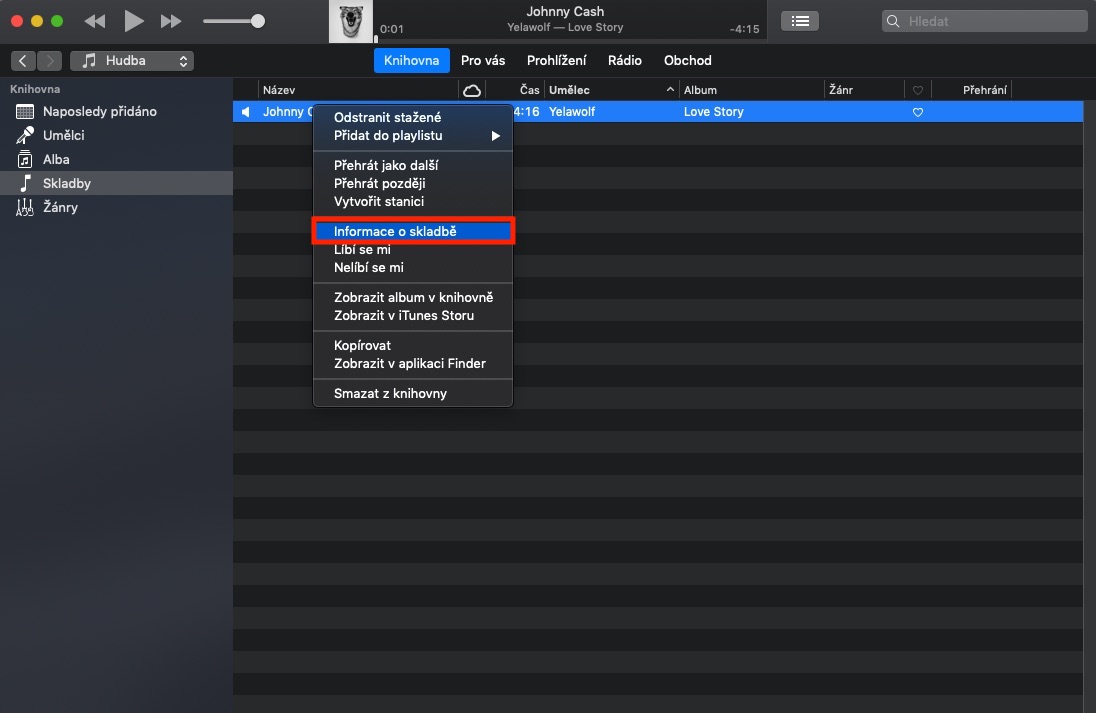Sort by the Přehrání column header
This screenshot has height=713, width=1096.
(985, 90)
